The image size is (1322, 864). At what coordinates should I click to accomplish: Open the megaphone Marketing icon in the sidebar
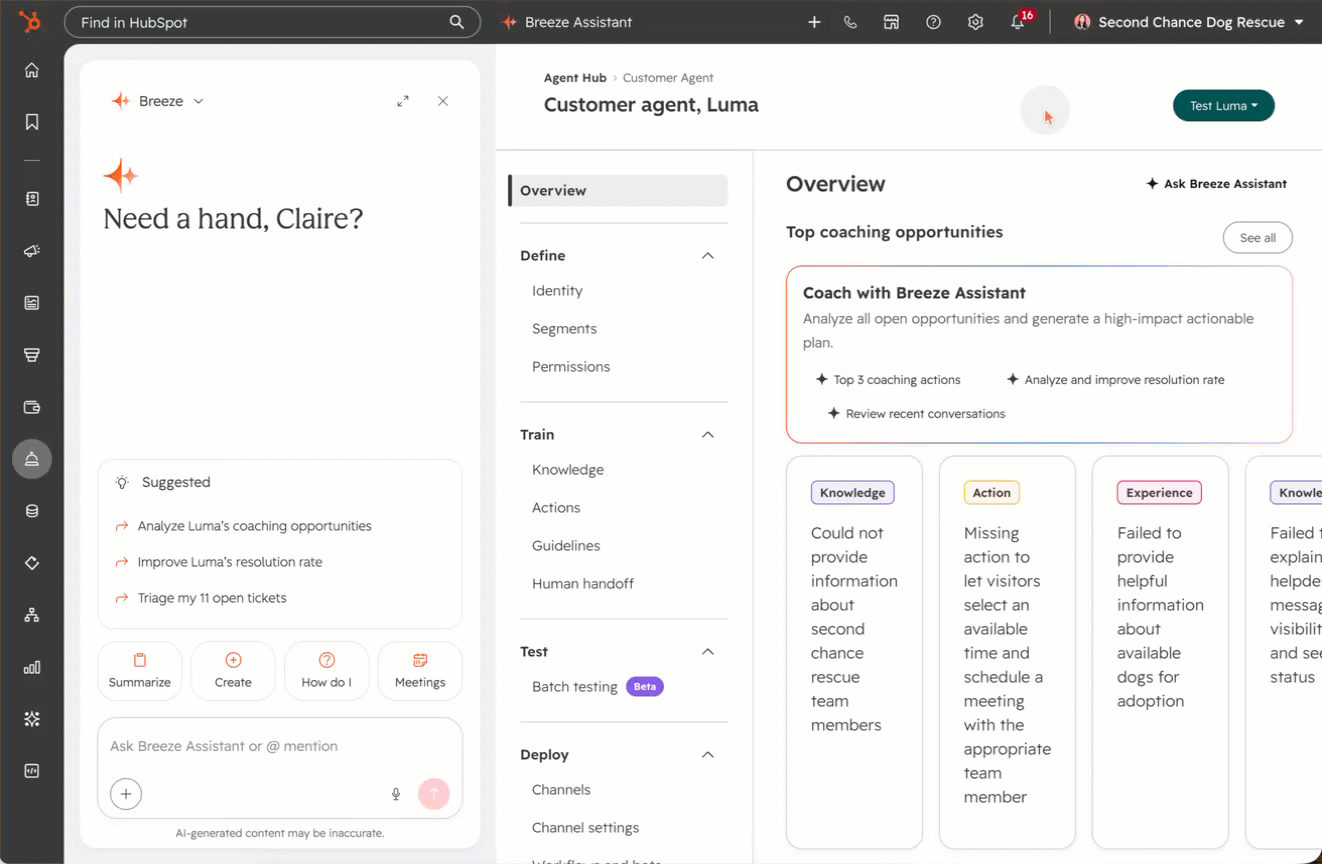pyautogui.click(x=32, y=251)
